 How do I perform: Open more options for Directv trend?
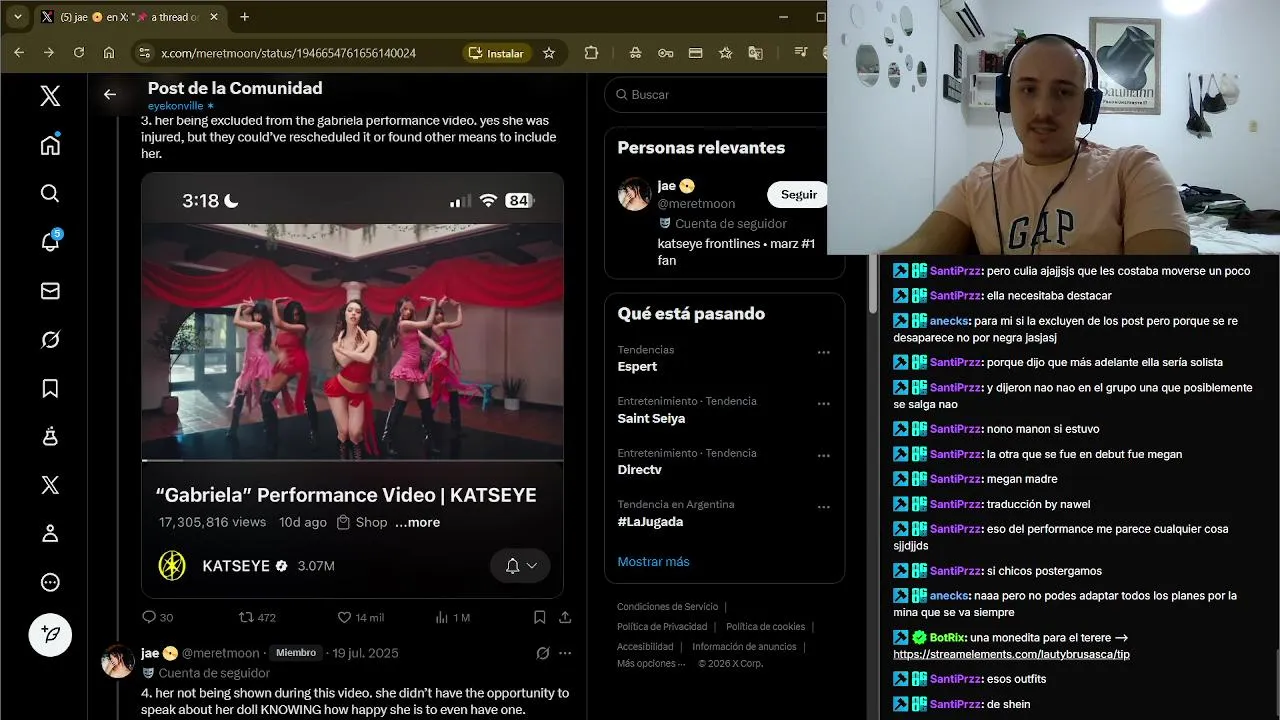pyautogui.click(x=823, y=456)
